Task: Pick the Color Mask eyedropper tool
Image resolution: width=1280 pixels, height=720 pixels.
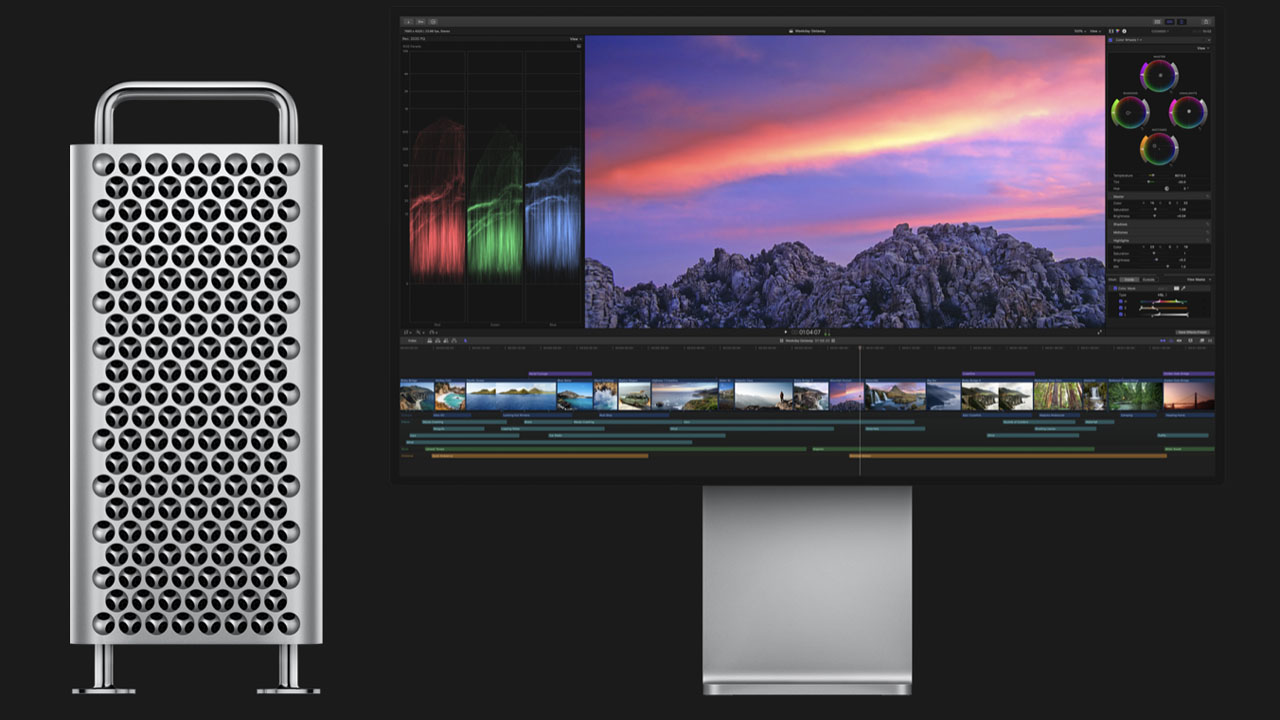Action: (x=1183, y=288)
